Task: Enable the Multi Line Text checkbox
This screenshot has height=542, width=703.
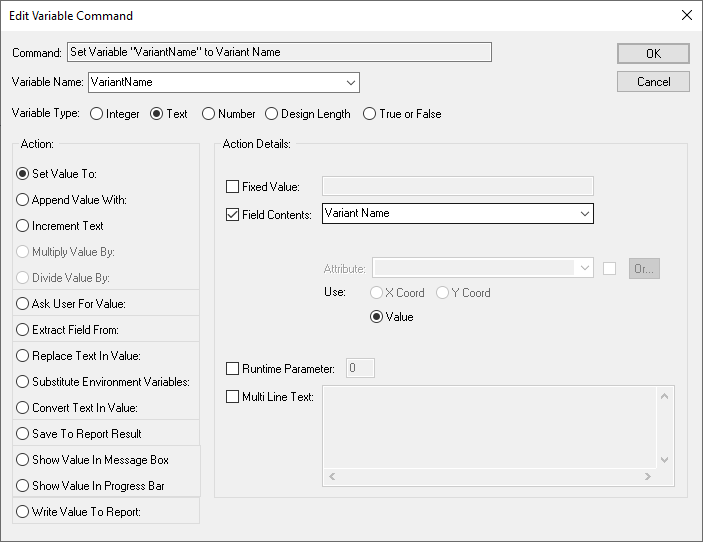Action: 233,397
